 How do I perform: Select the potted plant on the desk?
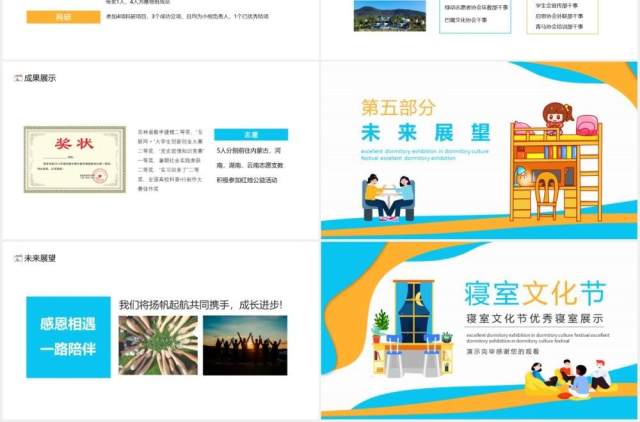381,326
